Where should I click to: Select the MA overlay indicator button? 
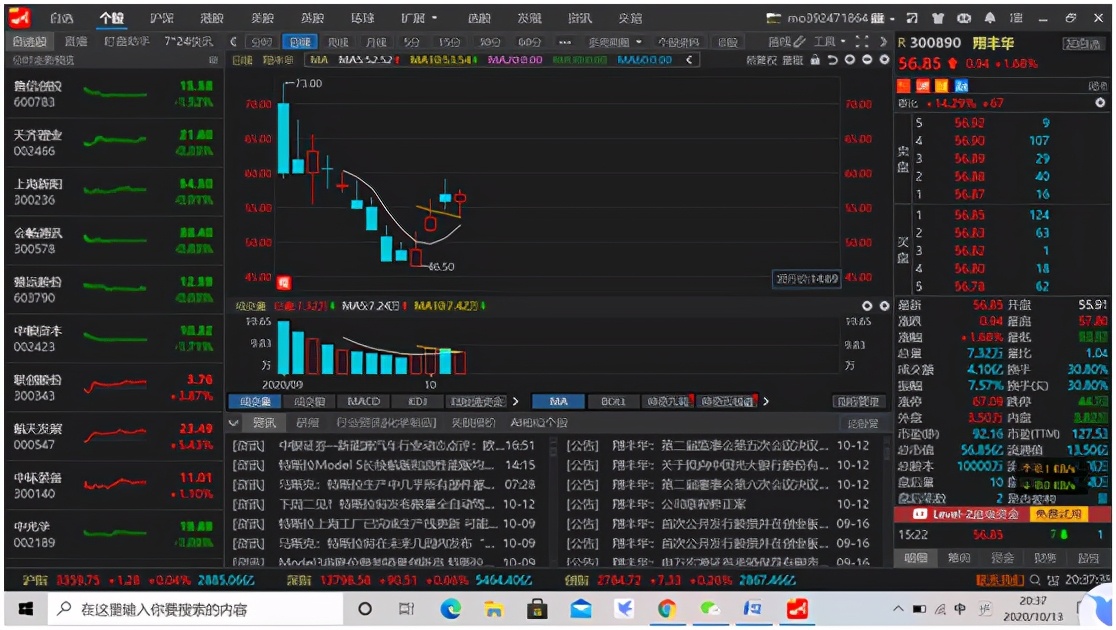pyautogui.click(x=558, y=401)
